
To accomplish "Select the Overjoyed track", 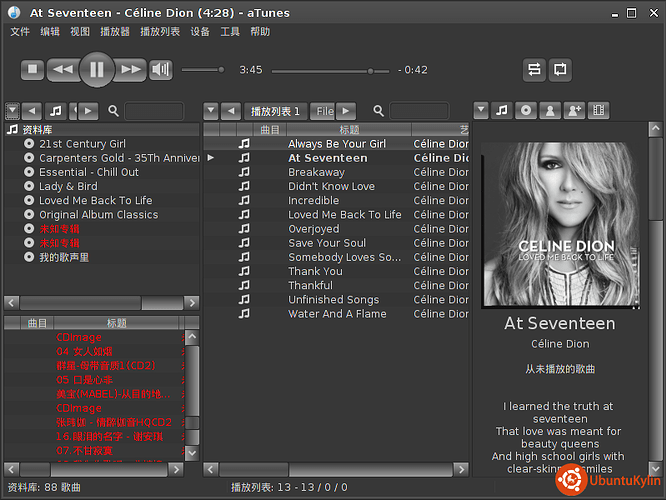I will [x=337, y=229].
